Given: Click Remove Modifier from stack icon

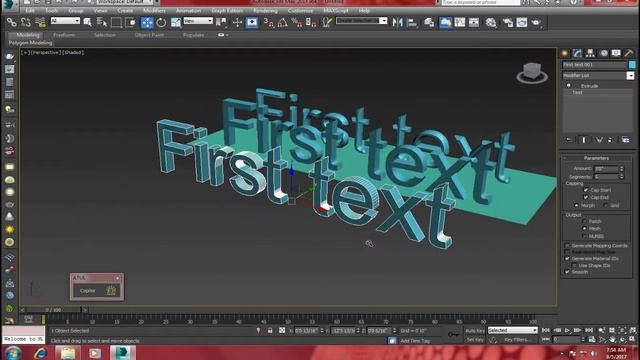Looking at the screenshot, I should (x=610, y=140).
